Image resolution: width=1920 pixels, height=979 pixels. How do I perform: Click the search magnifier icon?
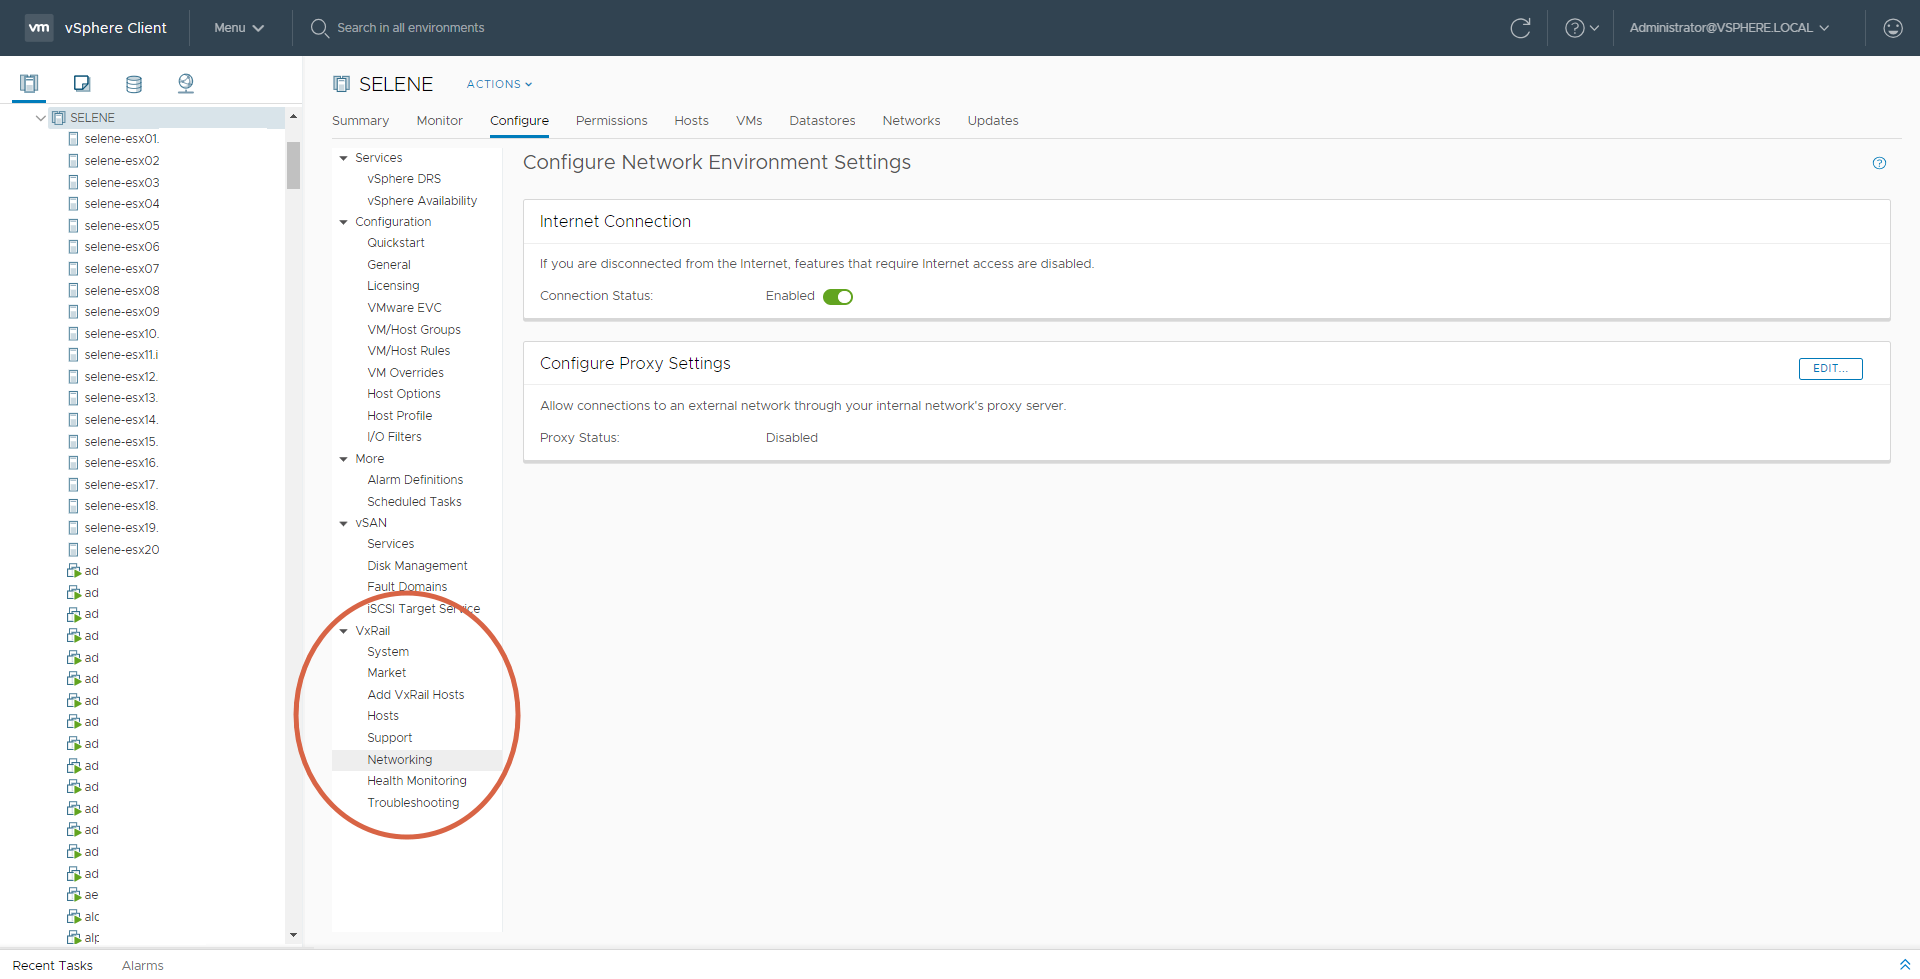coord(319,28)
